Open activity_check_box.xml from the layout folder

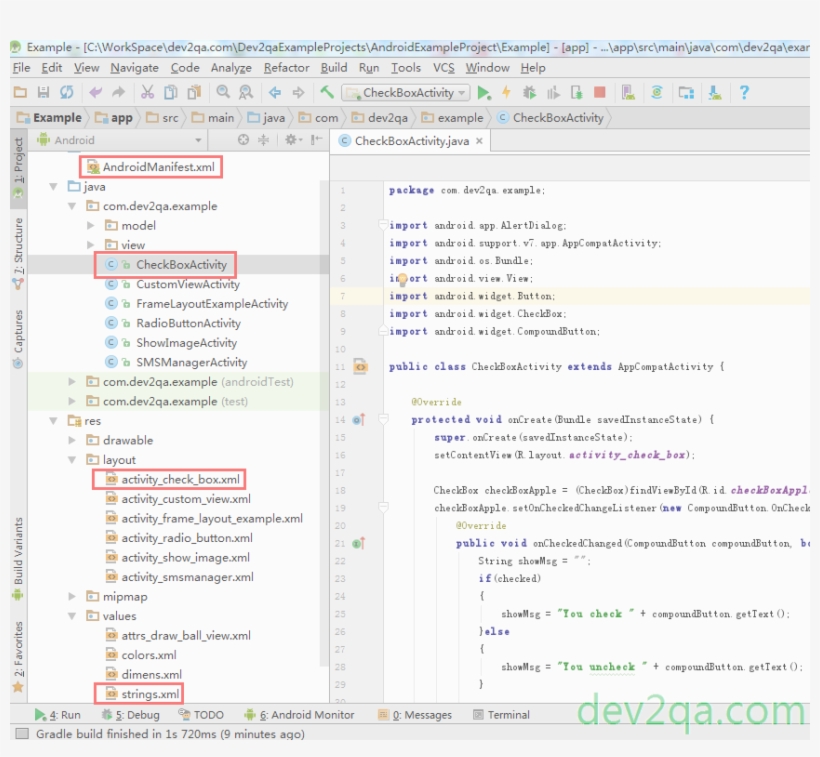pos(178,478)
